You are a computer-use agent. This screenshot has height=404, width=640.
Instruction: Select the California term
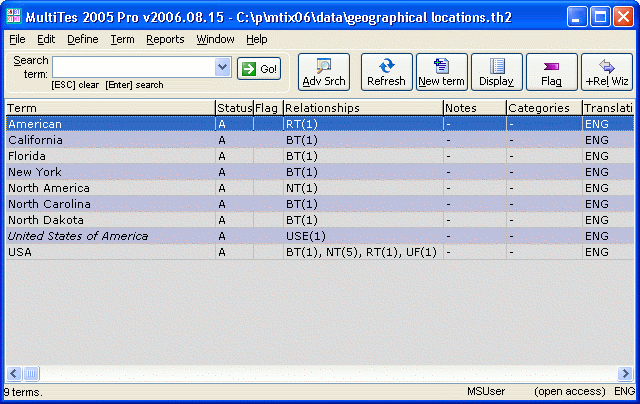(x=36, y=140)
